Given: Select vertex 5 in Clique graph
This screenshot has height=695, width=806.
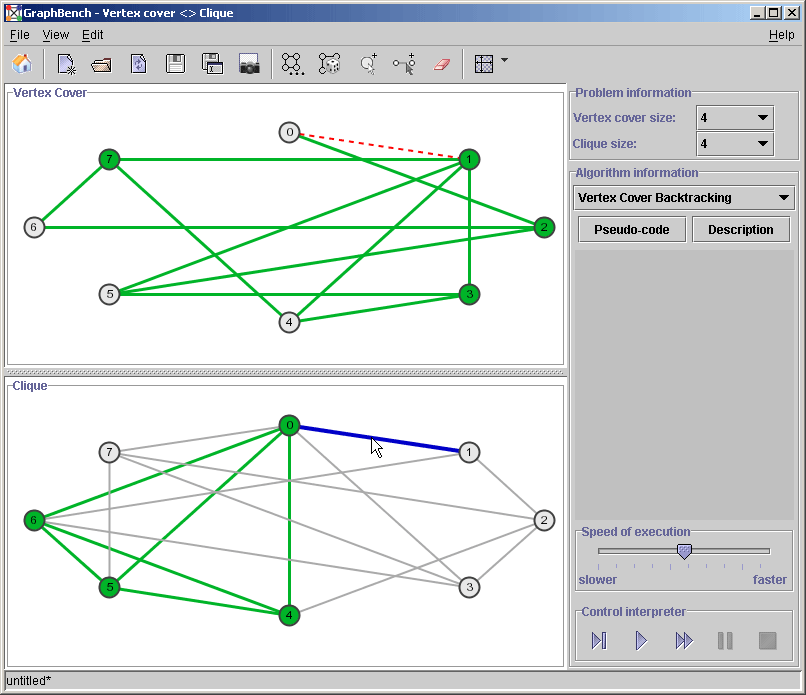Looking at the screenshot, I should pyautogui.click(x=109, y=587).
